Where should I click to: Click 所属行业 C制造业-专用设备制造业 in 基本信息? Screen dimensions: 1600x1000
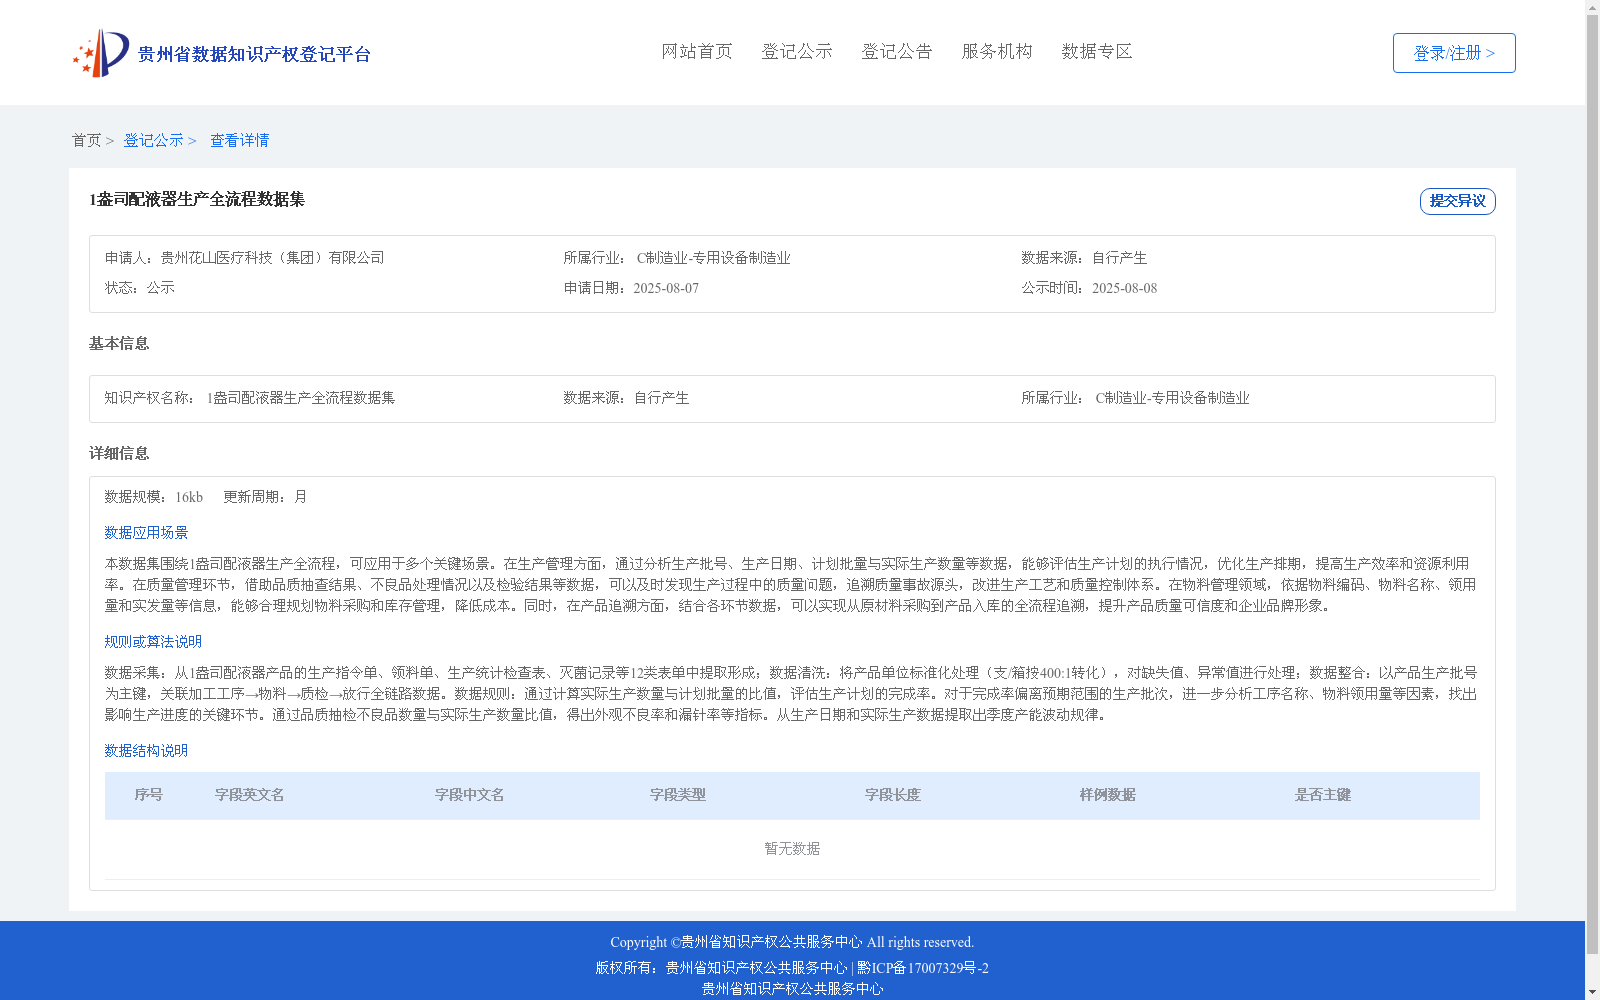pos(1172,398)
